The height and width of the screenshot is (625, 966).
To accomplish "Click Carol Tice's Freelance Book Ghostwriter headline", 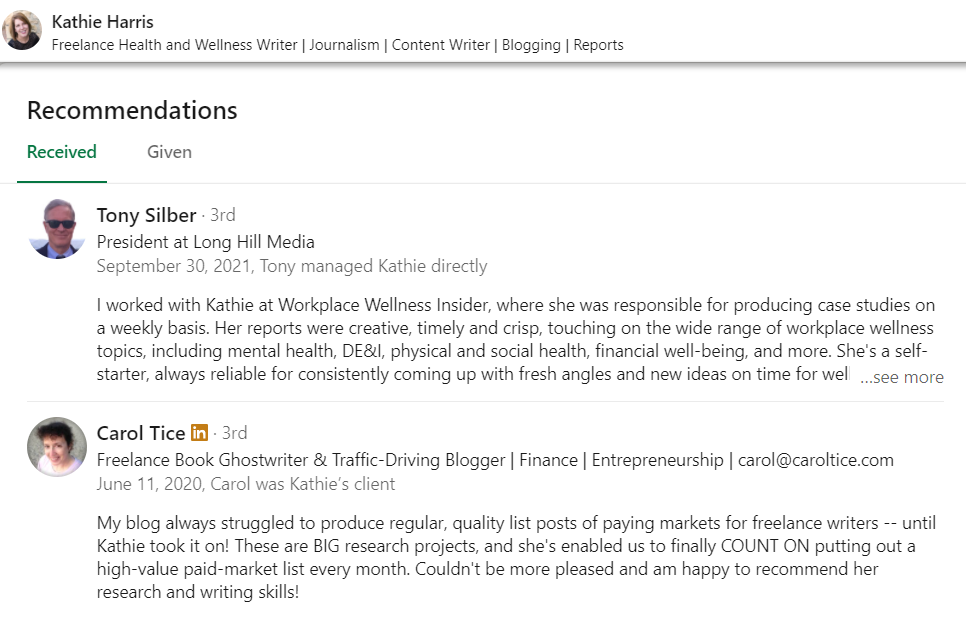I will 495,460.
